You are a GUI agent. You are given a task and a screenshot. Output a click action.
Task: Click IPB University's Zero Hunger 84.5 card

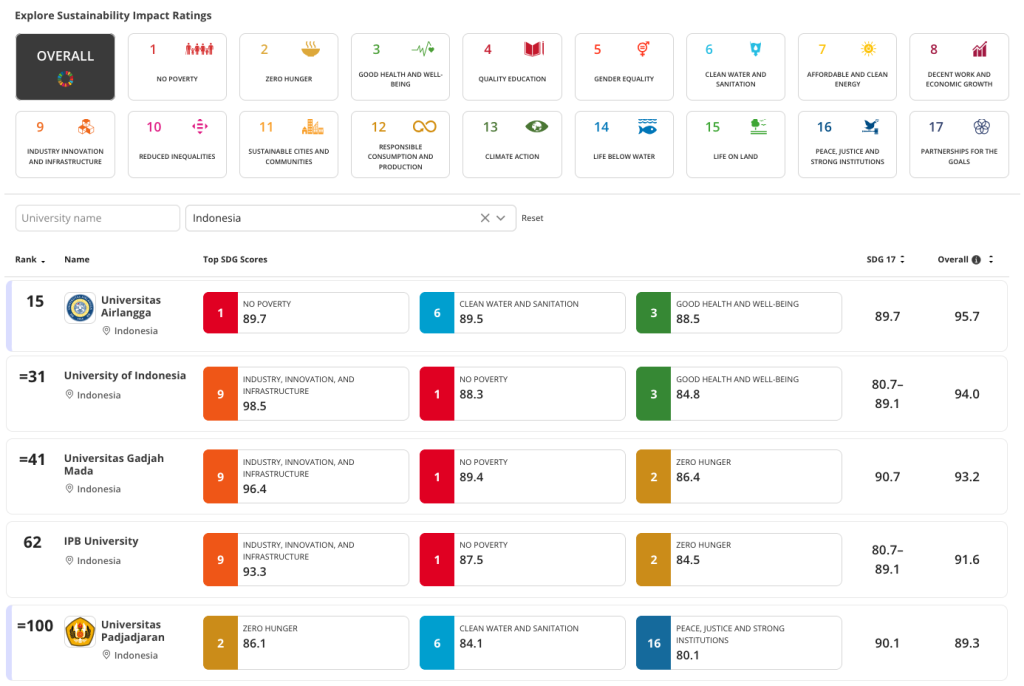pos(739,559)
